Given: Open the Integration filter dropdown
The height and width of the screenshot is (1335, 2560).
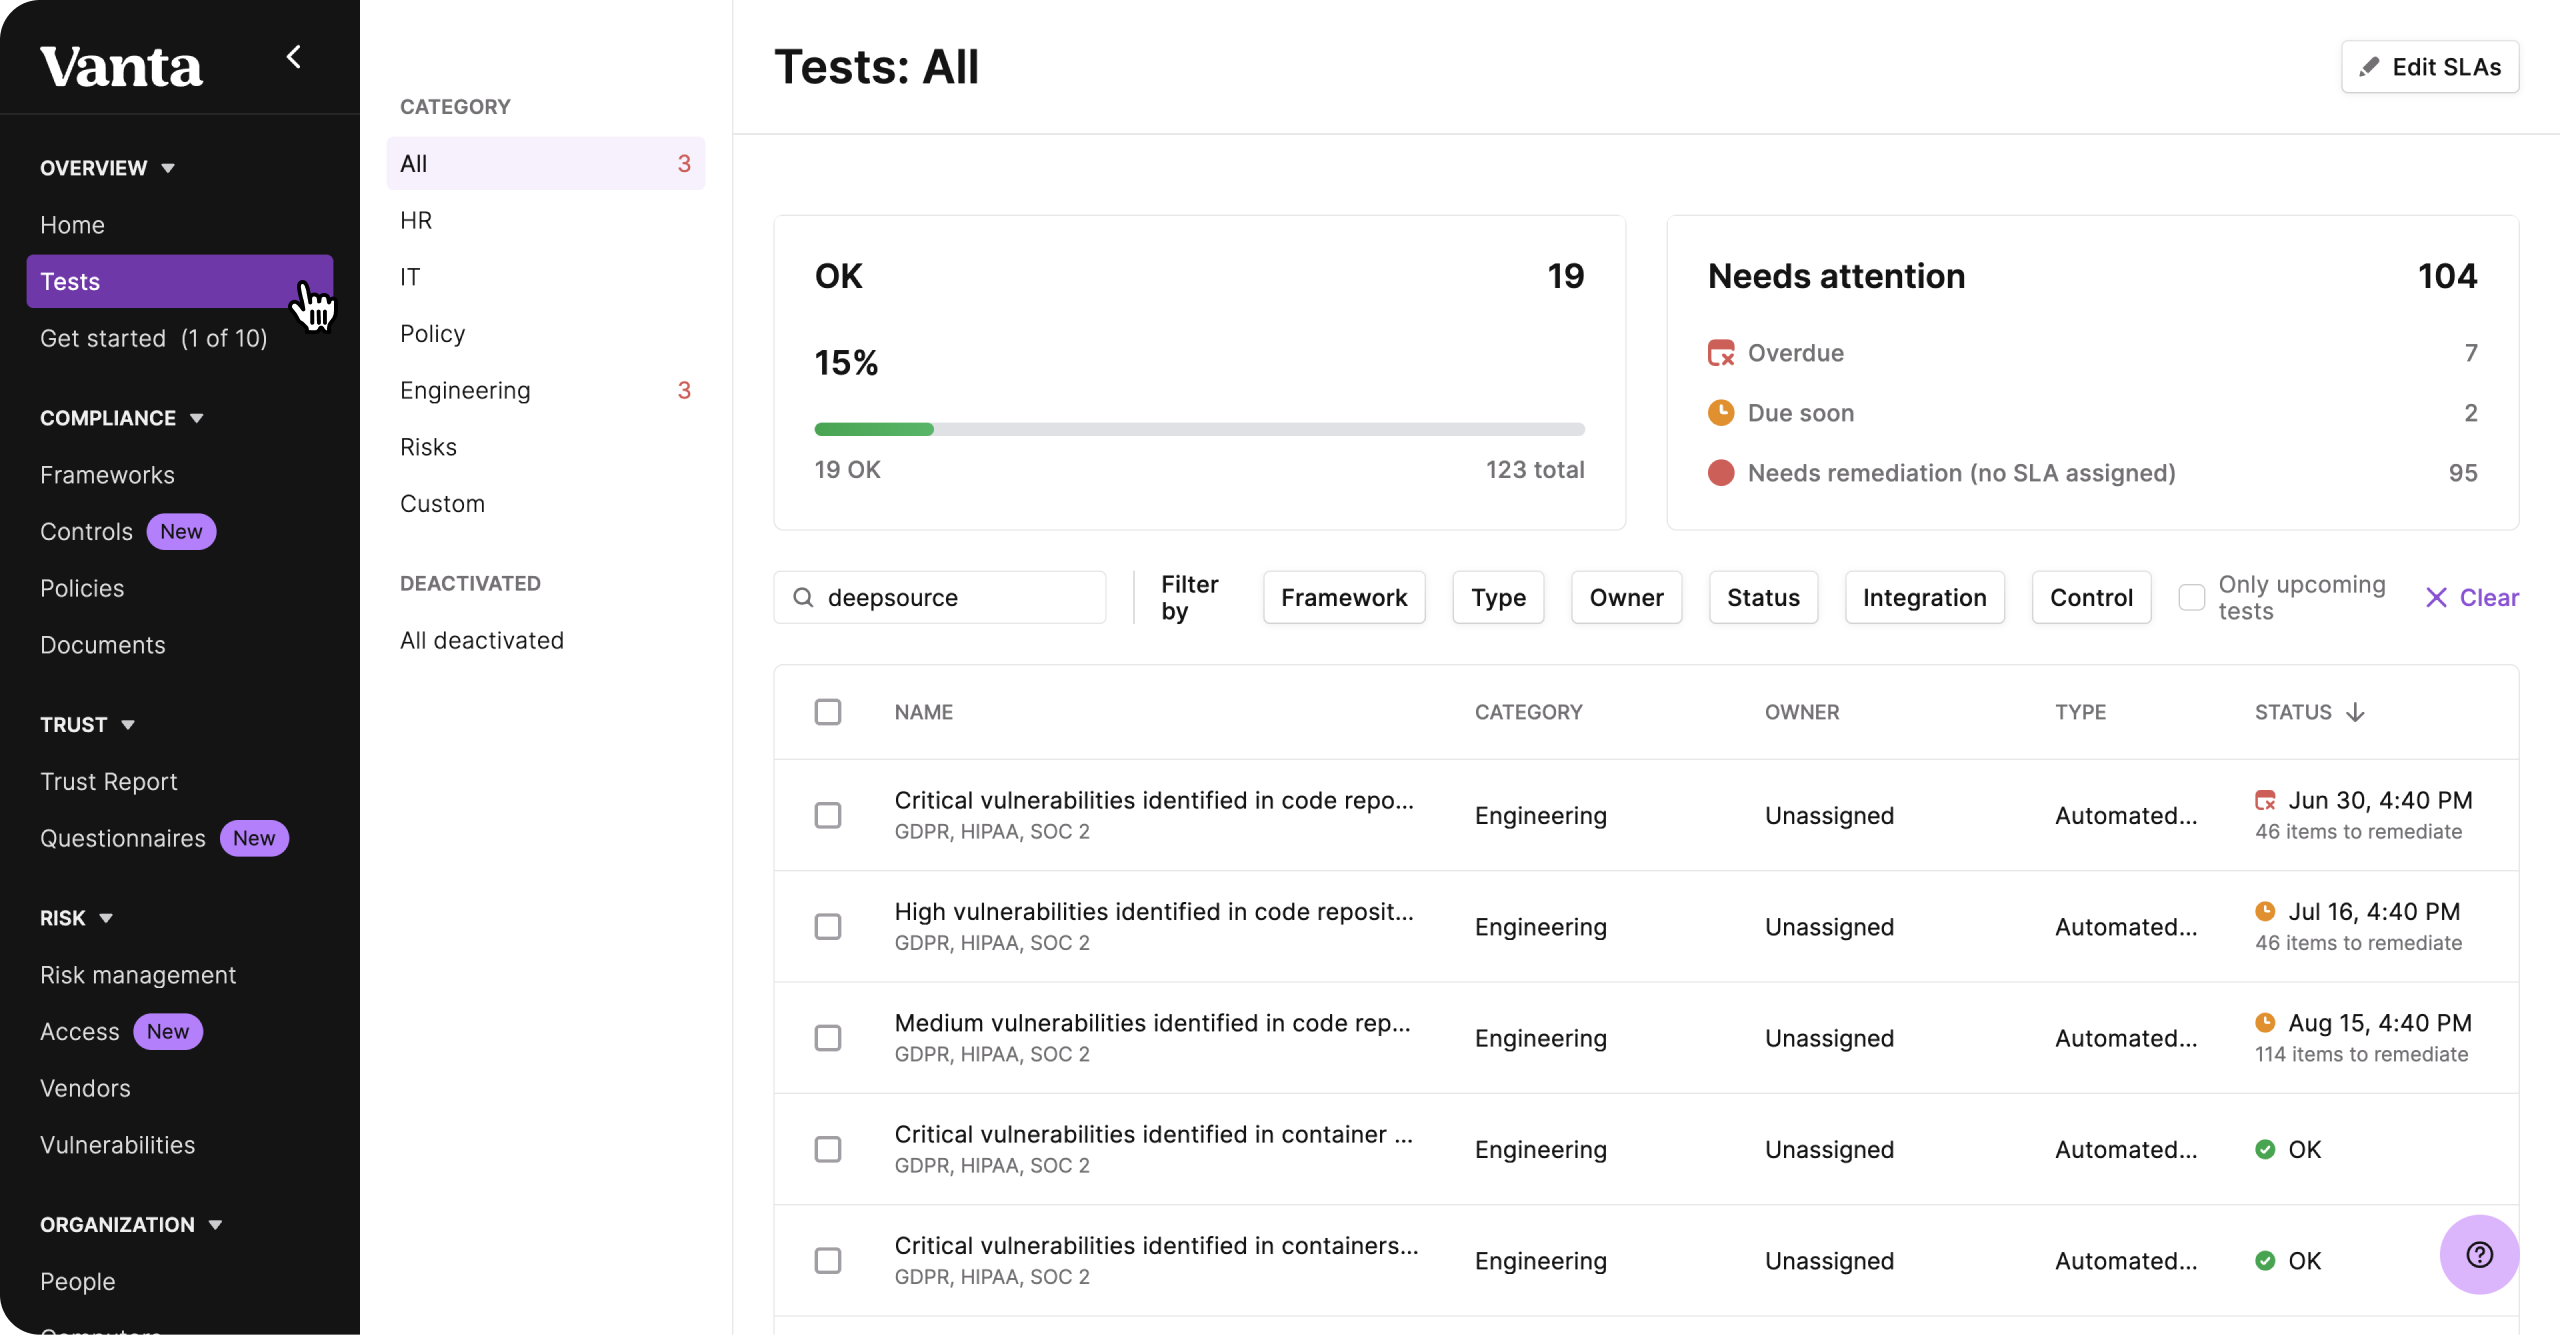Looking at the screenshot, I should pyautogui.click(x=1924, y=598).
